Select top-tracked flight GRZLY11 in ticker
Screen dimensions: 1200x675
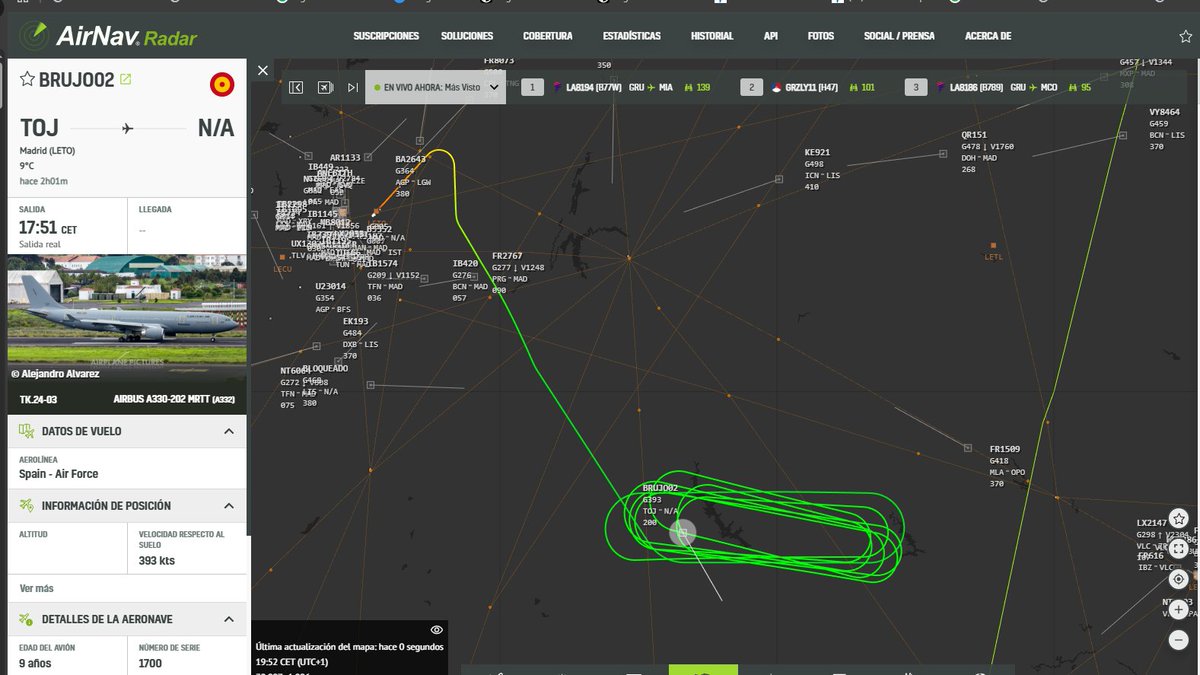click(810, 88)
